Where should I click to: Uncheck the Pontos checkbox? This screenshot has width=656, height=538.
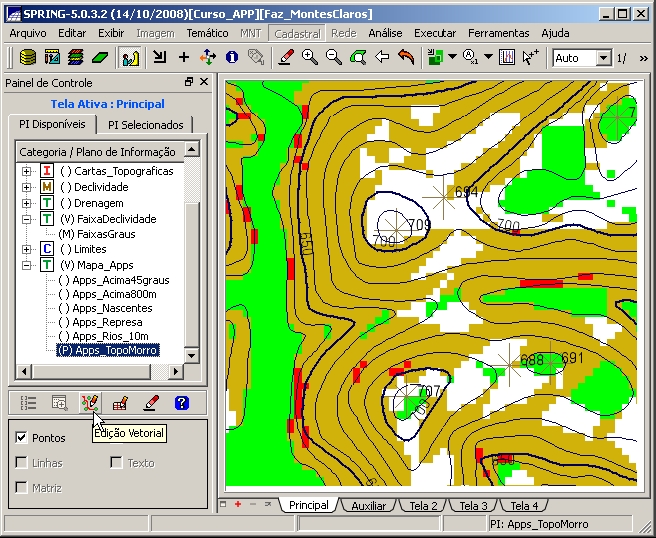(x=22, y=438)
